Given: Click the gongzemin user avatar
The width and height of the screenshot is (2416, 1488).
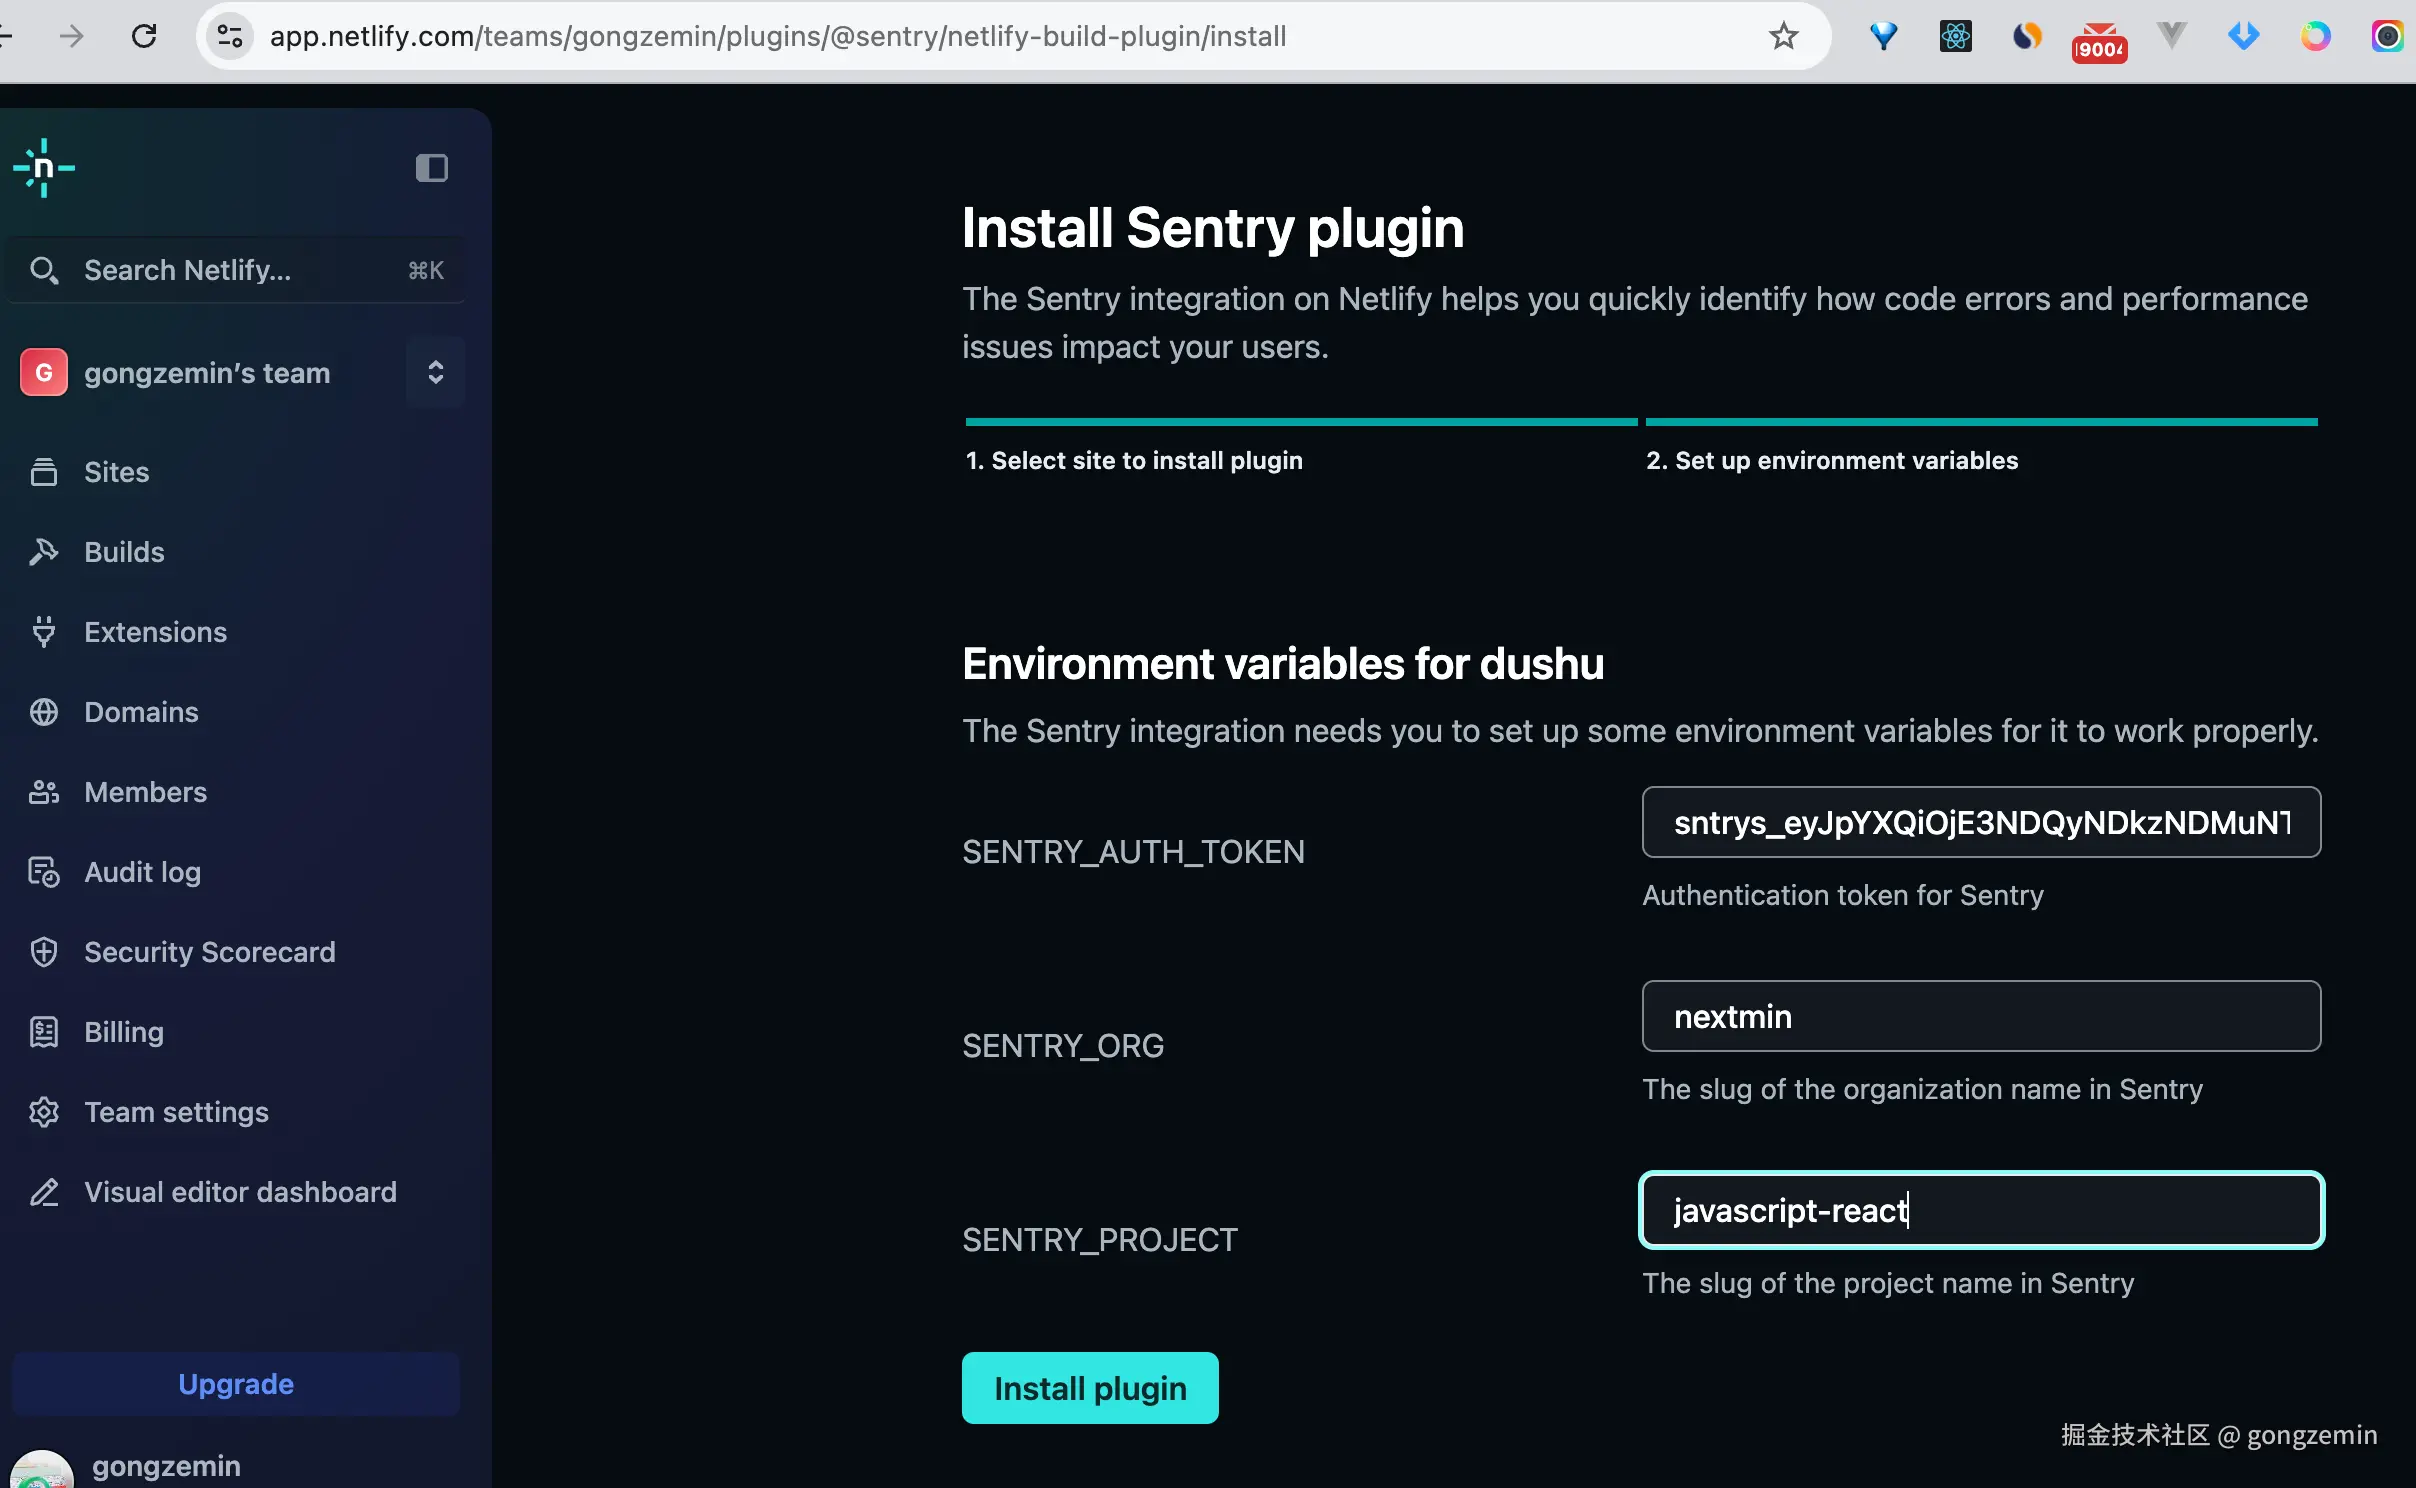Looking at the screenshot, I should pyautogui.click(x=42, y=1468).
